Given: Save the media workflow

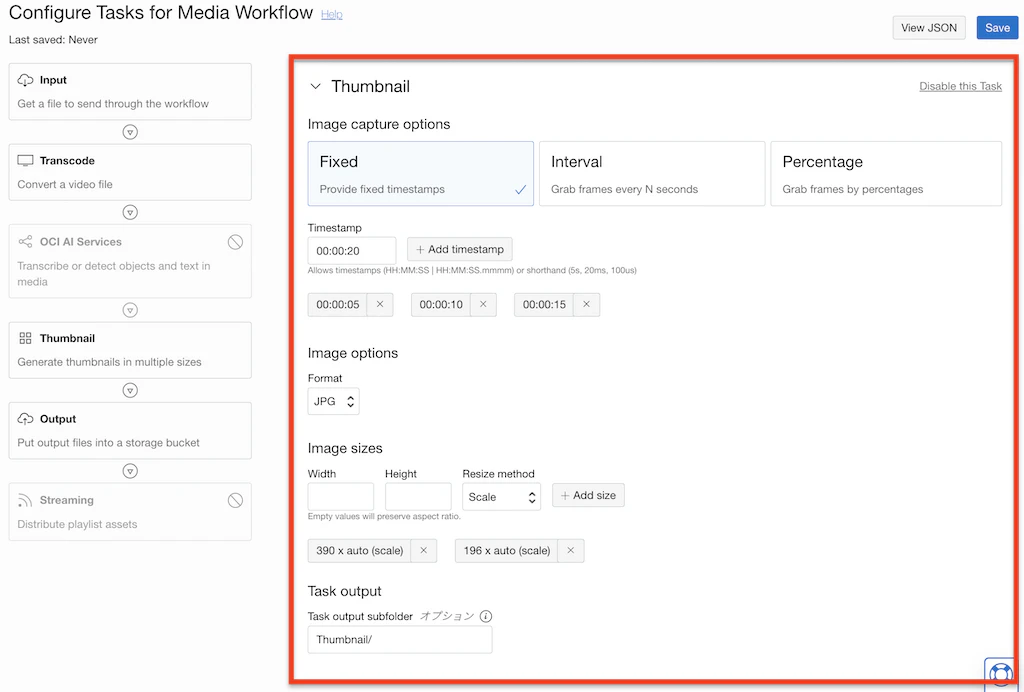Looking at the screenshot, I should coord(997,27).
